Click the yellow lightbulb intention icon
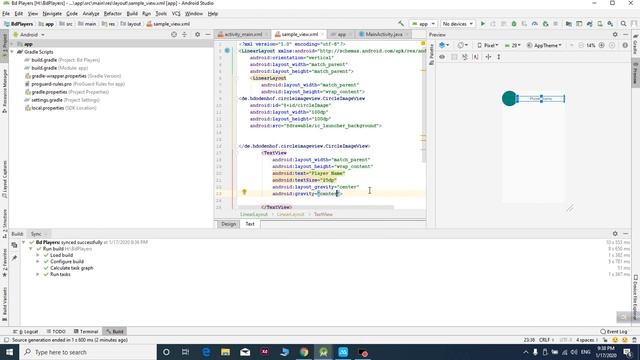640x360 pixels. [x=244, y=191]
